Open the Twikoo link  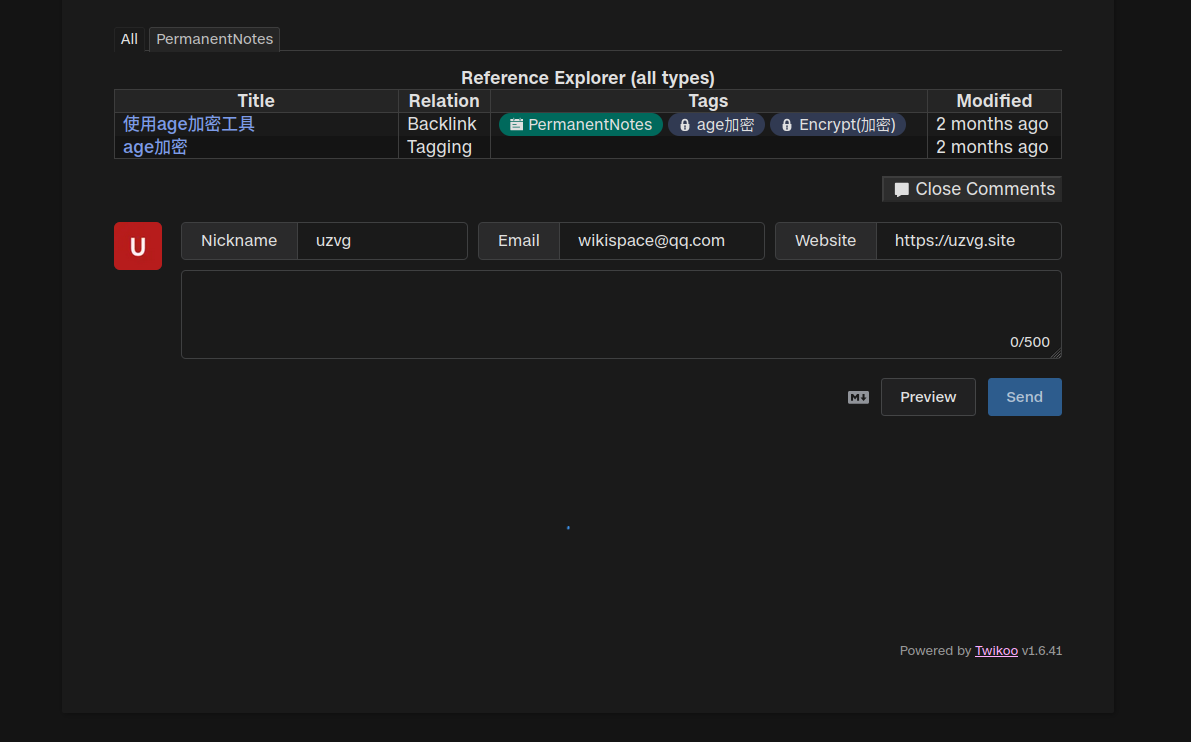[x=996, y=651]
